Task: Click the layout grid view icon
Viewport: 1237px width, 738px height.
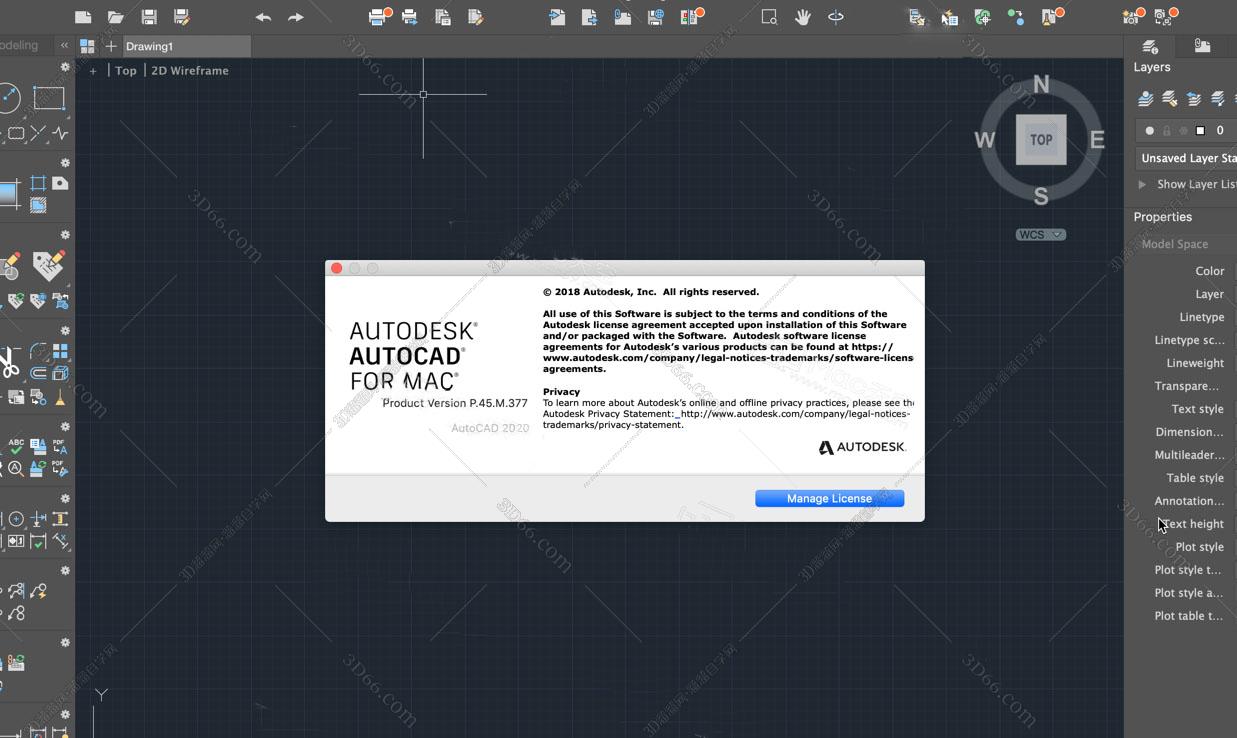Action: pos(87,46)
